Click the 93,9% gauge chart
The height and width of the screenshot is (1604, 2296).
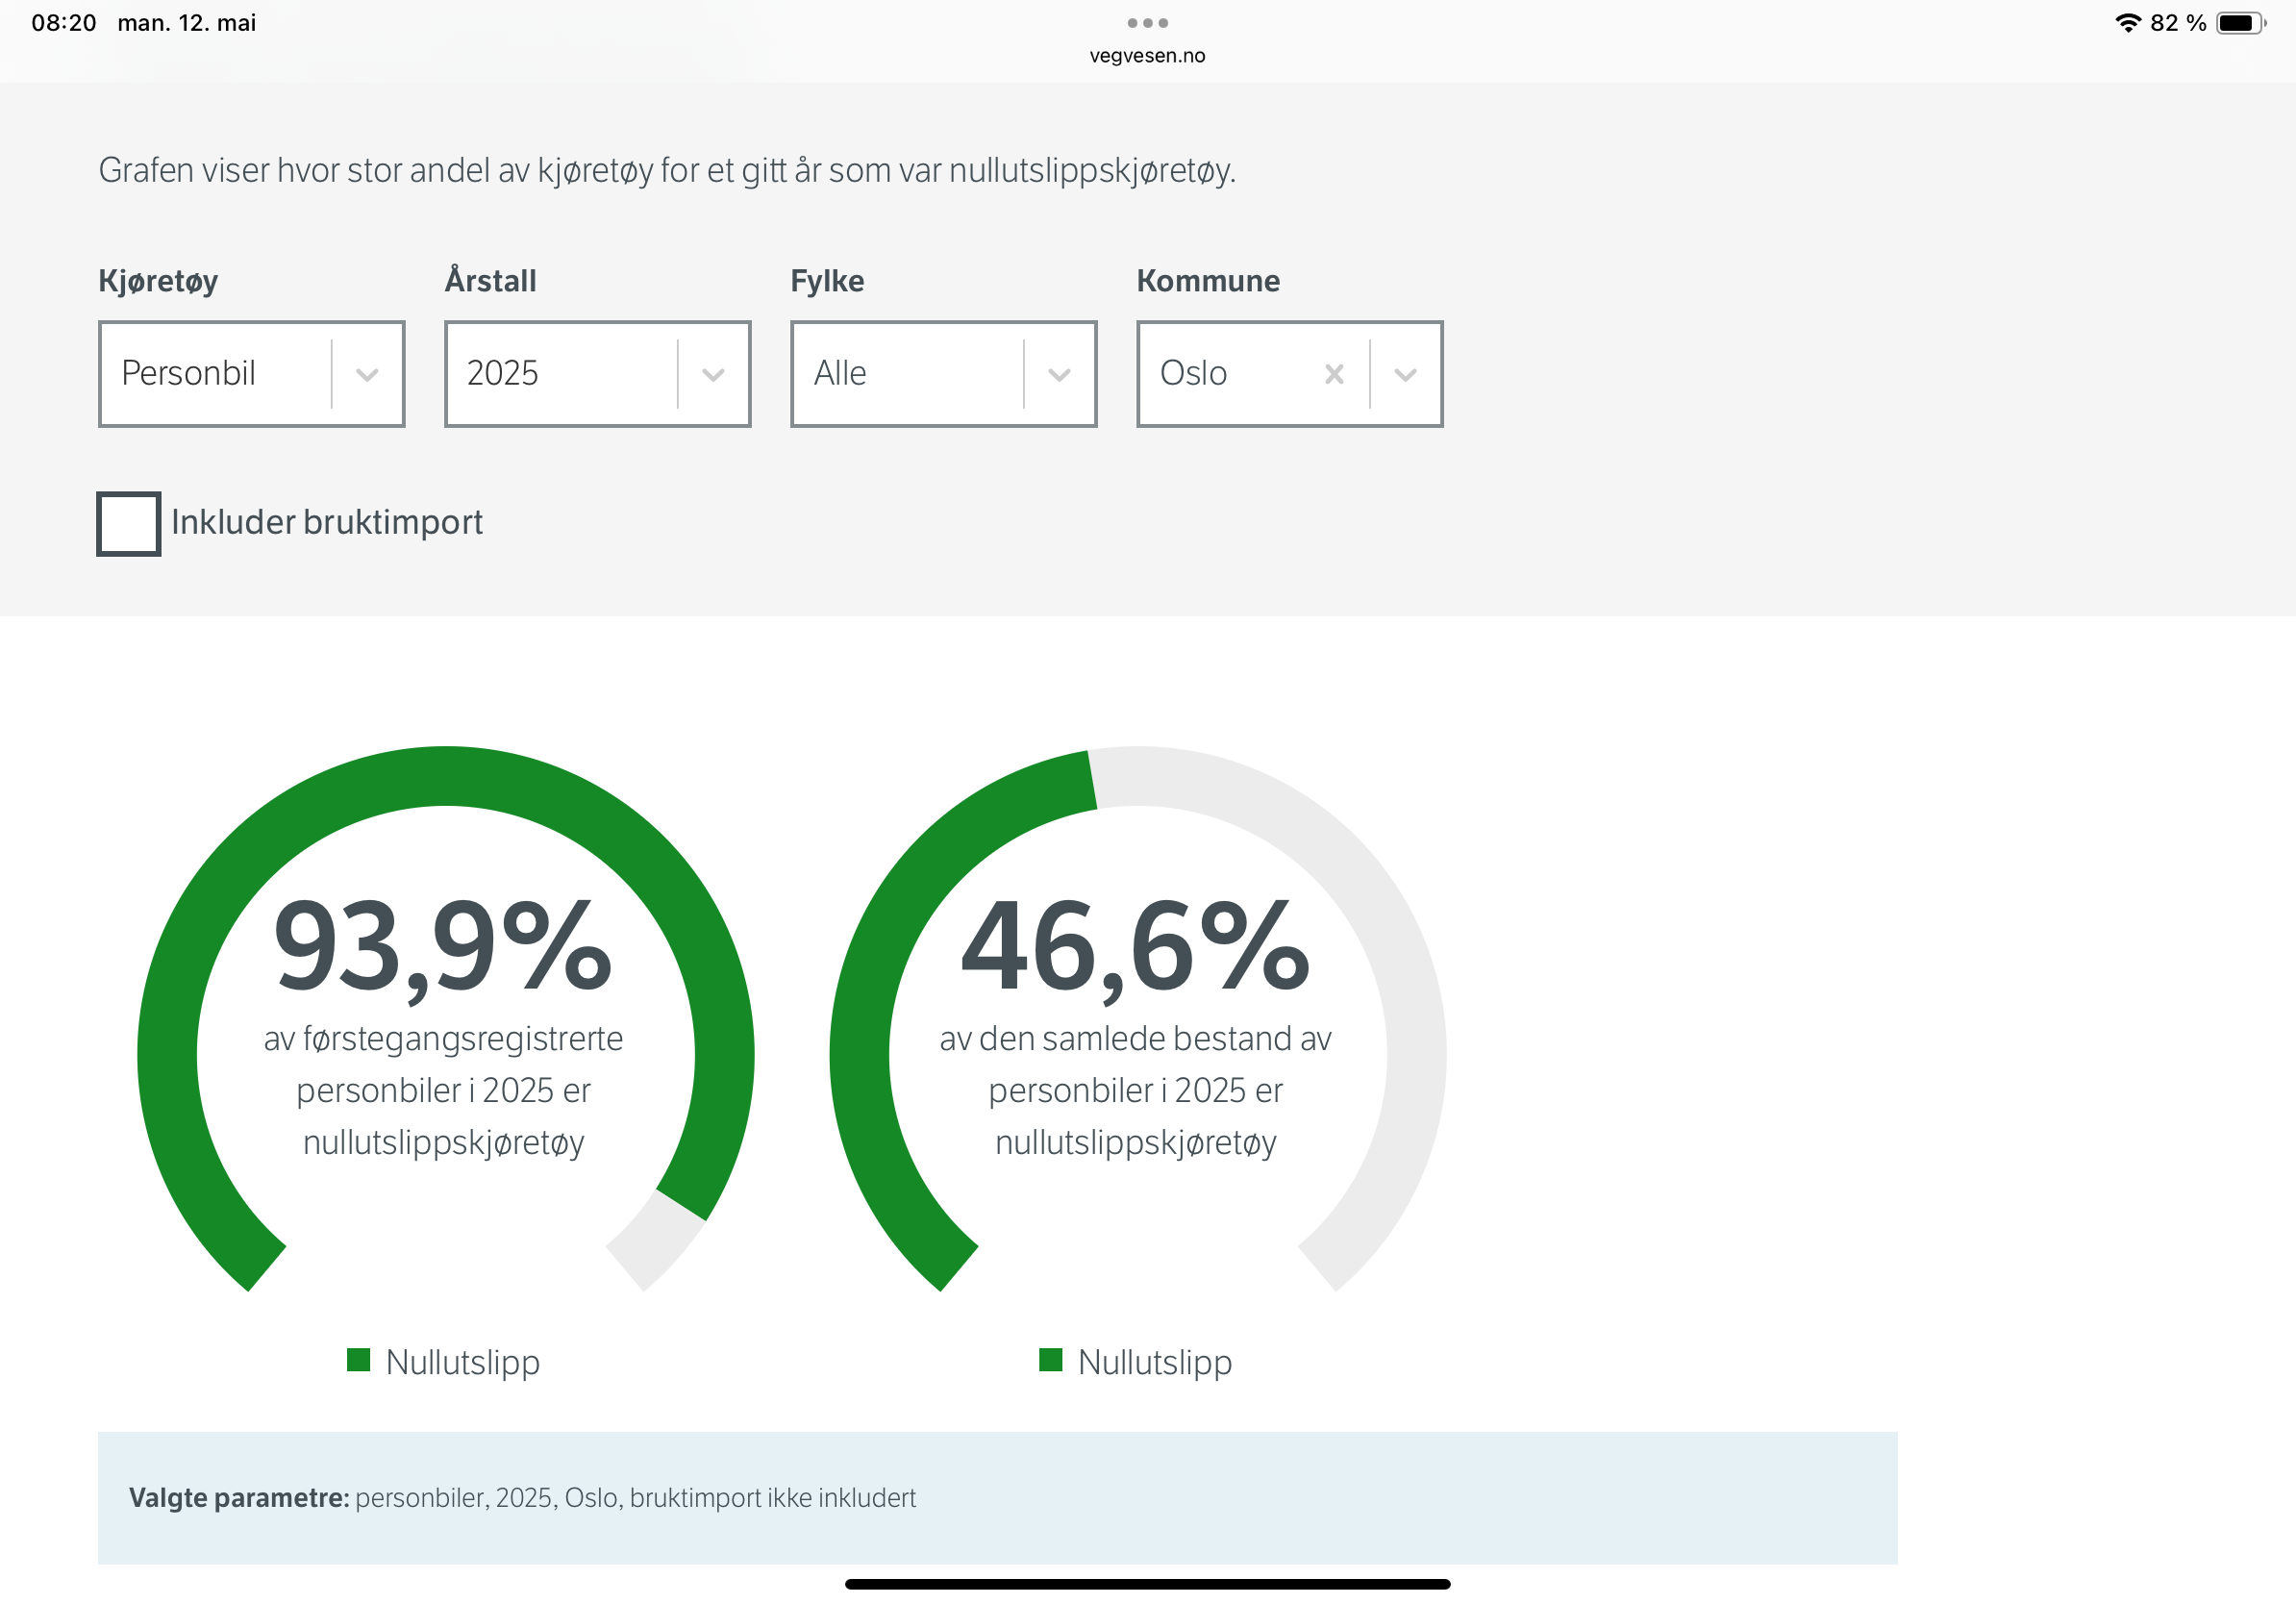coord(445,1019)
